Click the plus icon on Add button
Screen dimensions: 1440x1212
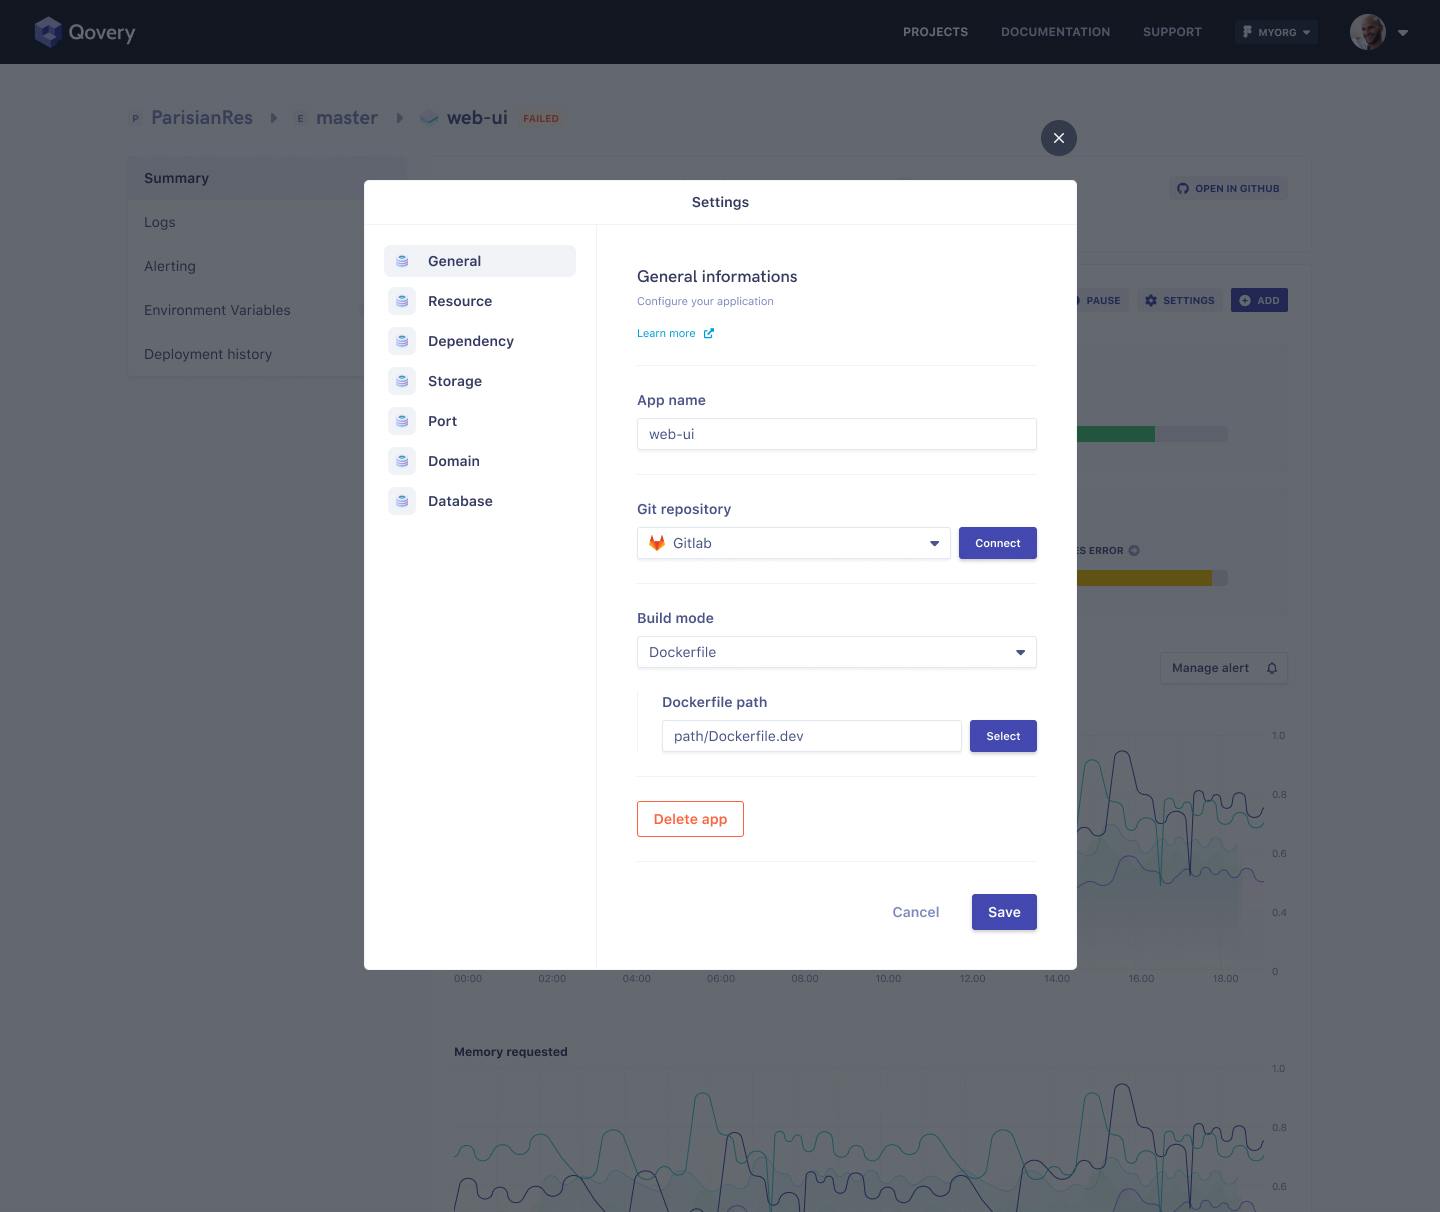[x=1245, y=300]
